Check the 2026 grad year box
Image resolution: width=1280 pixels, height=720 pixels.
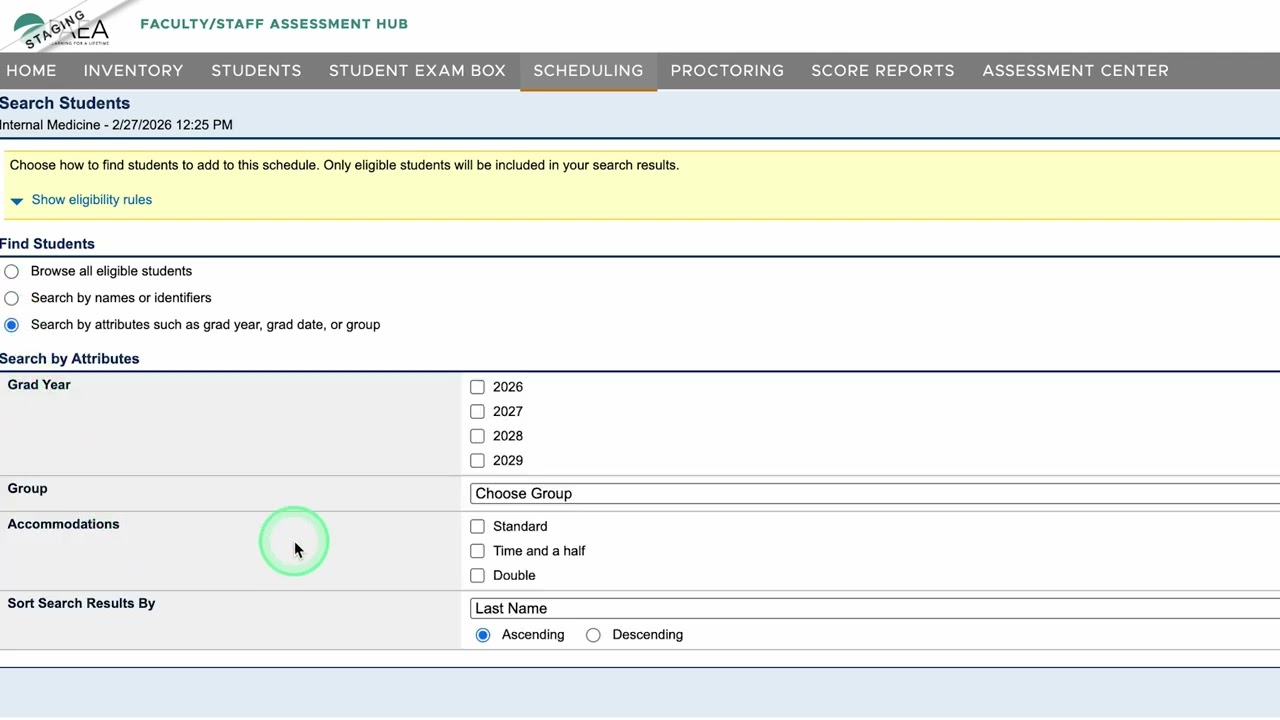pyautogui.click(x=477, y=387)
